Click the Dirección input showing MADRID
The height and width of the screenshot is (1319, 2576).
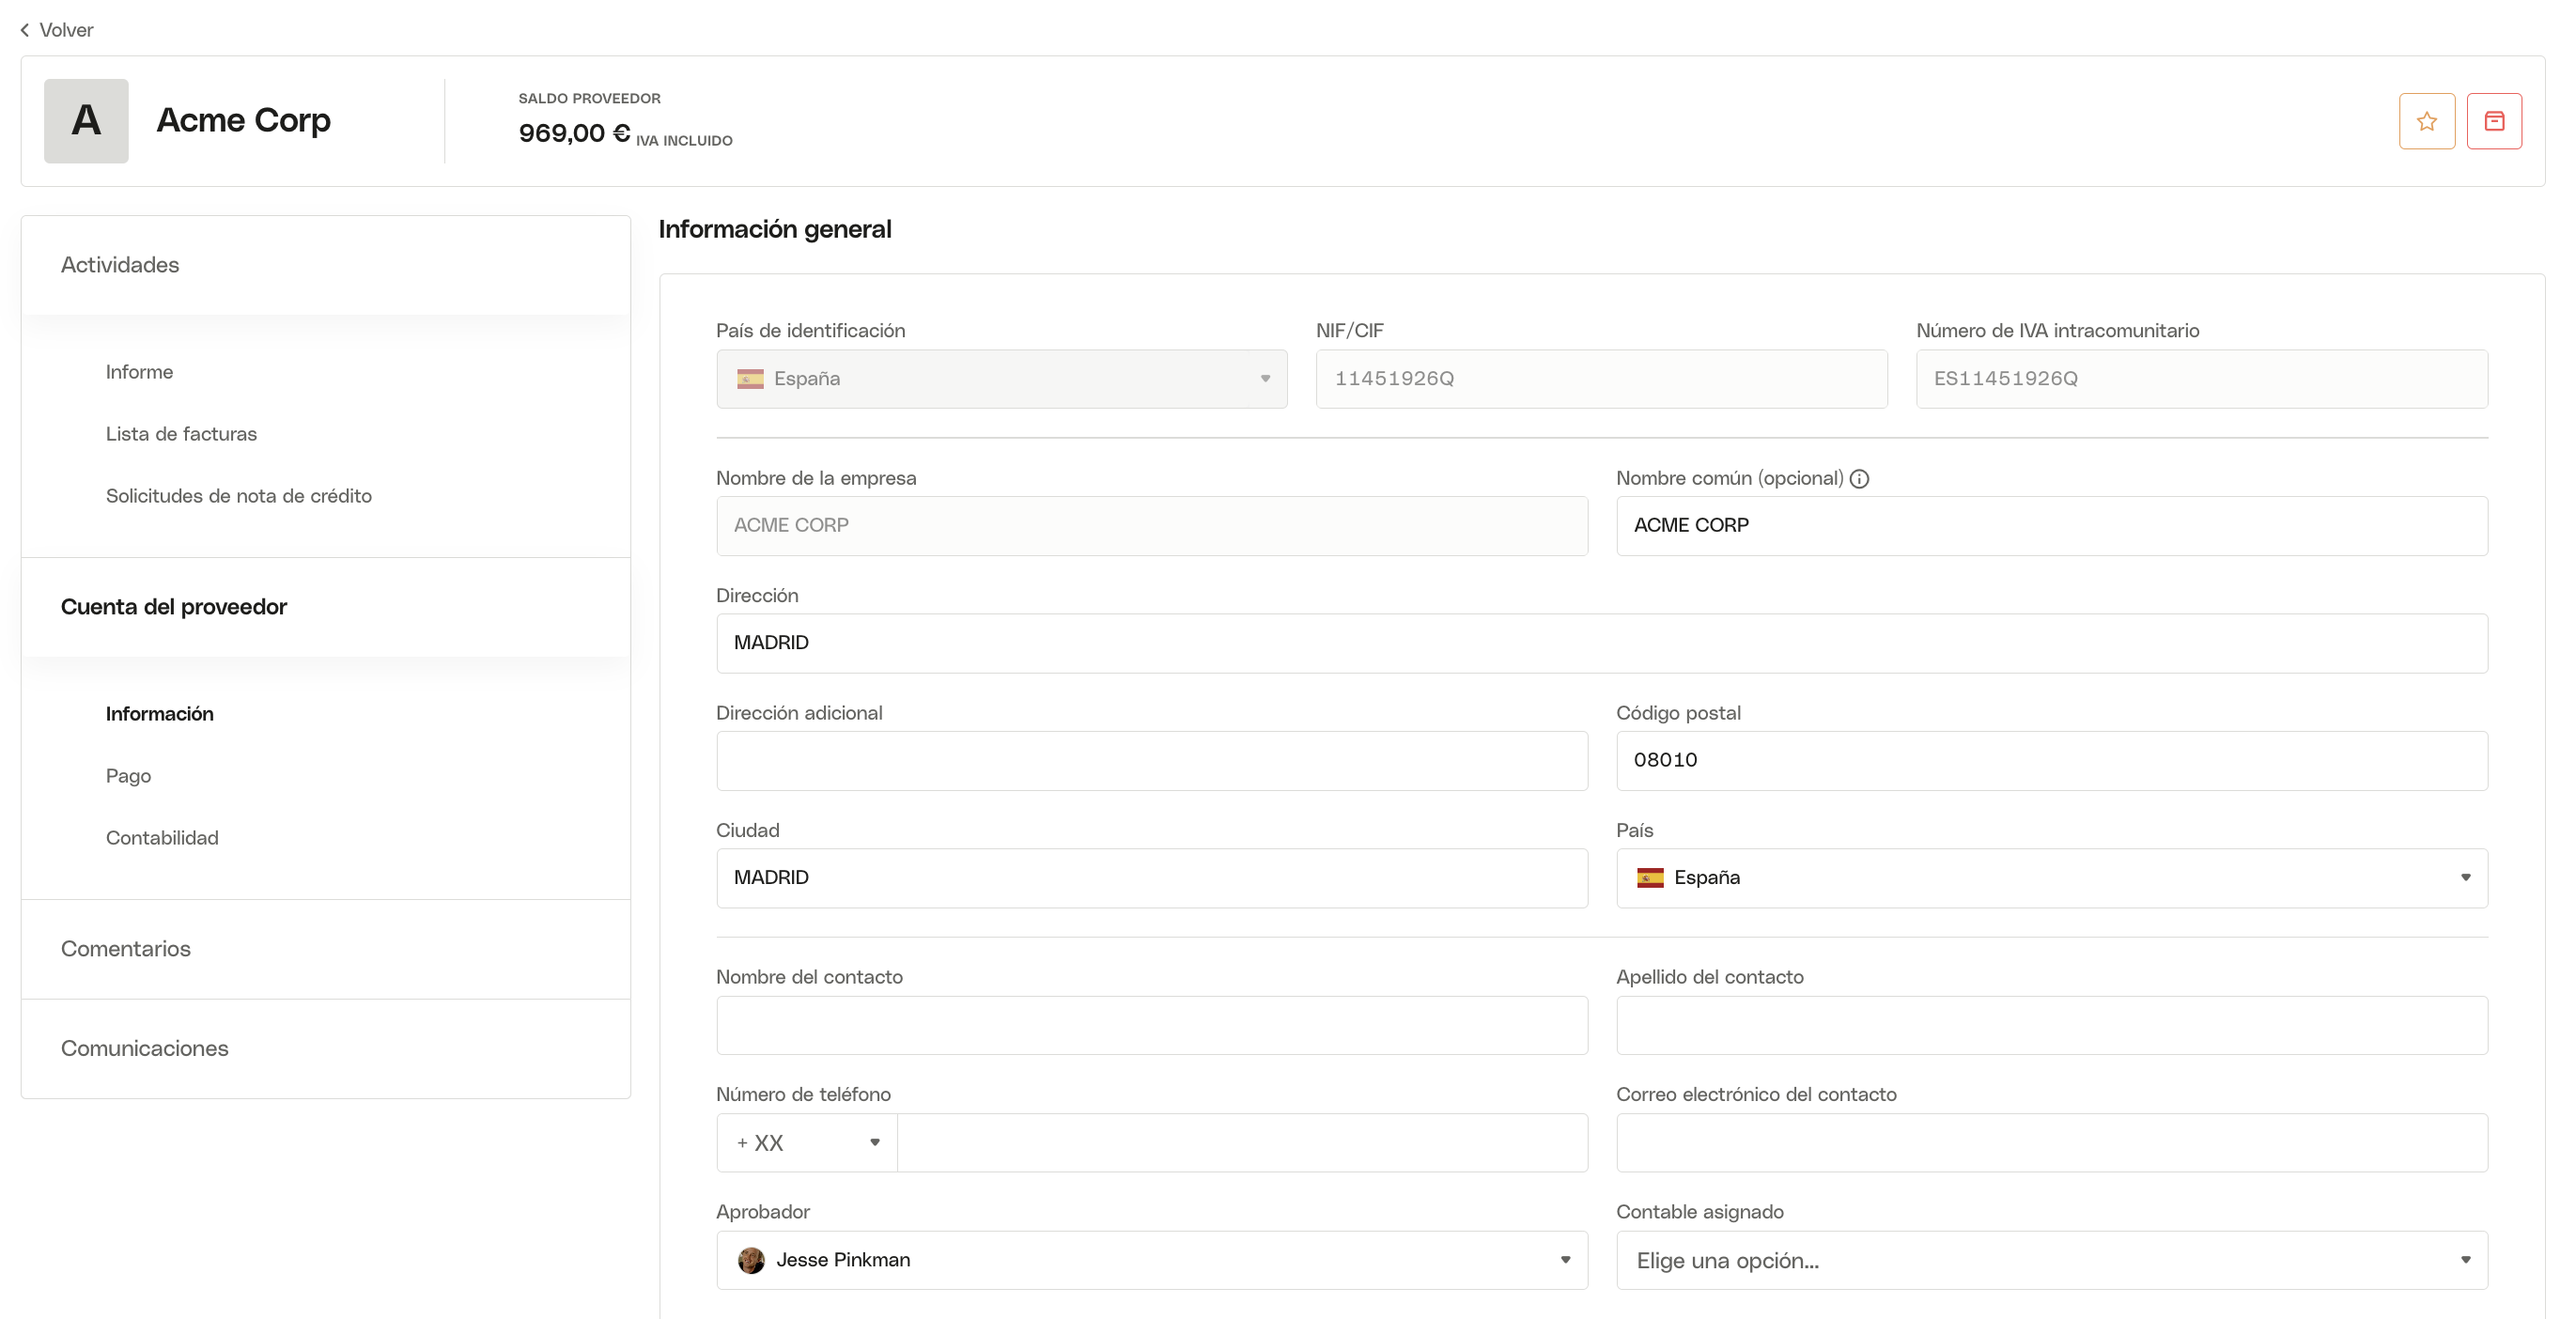click(x=1602, y=643)
